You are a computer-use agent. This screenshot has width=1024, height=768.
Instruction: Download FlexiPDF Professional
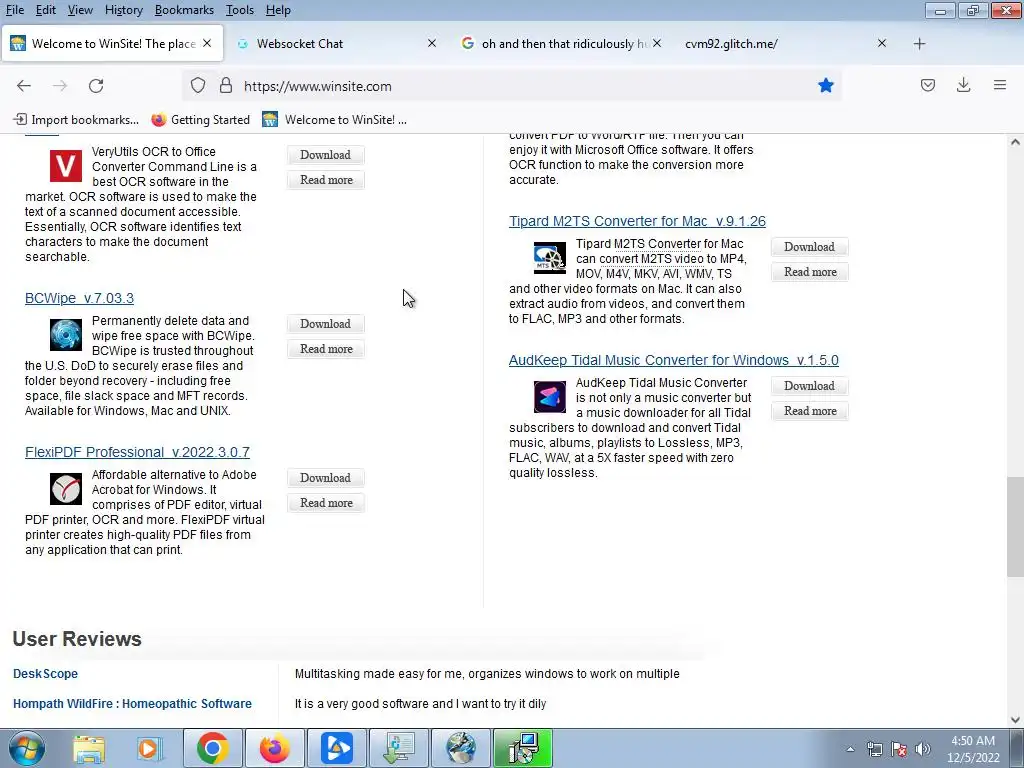pos(325,478)
